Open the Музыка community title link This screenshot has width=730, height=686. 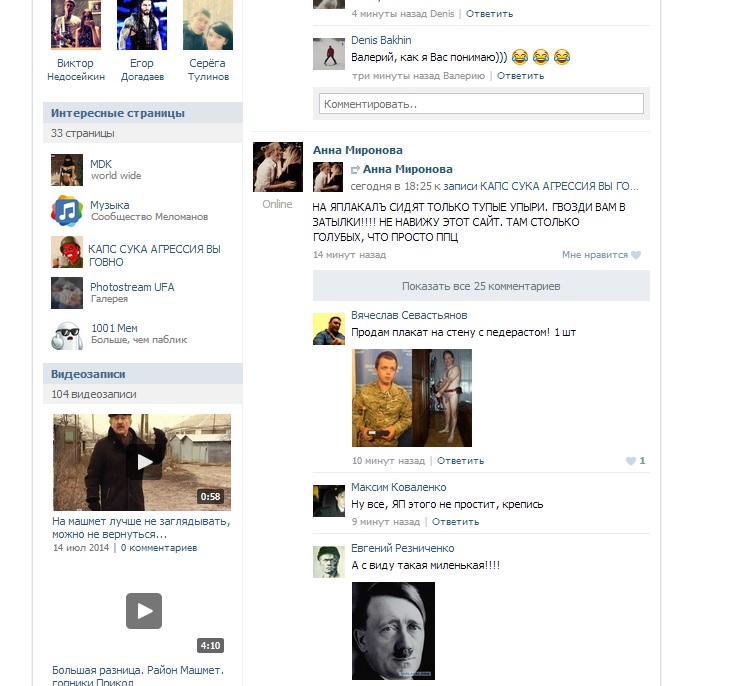click(110, 205)
